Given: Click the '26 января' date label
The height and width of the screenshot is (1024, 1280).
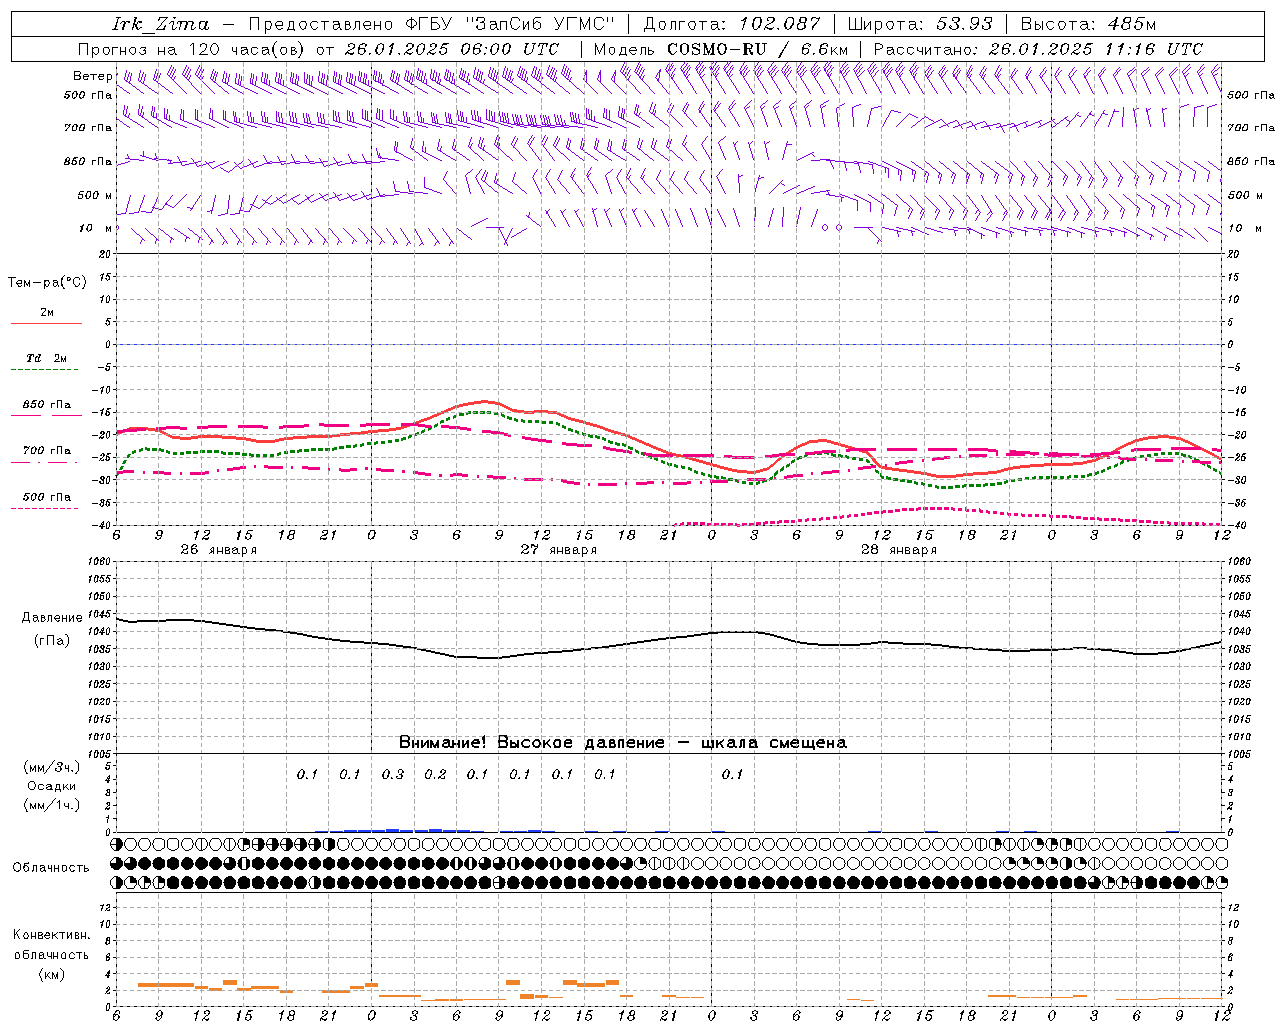Looking at the screenshot, I should [218, 550].
